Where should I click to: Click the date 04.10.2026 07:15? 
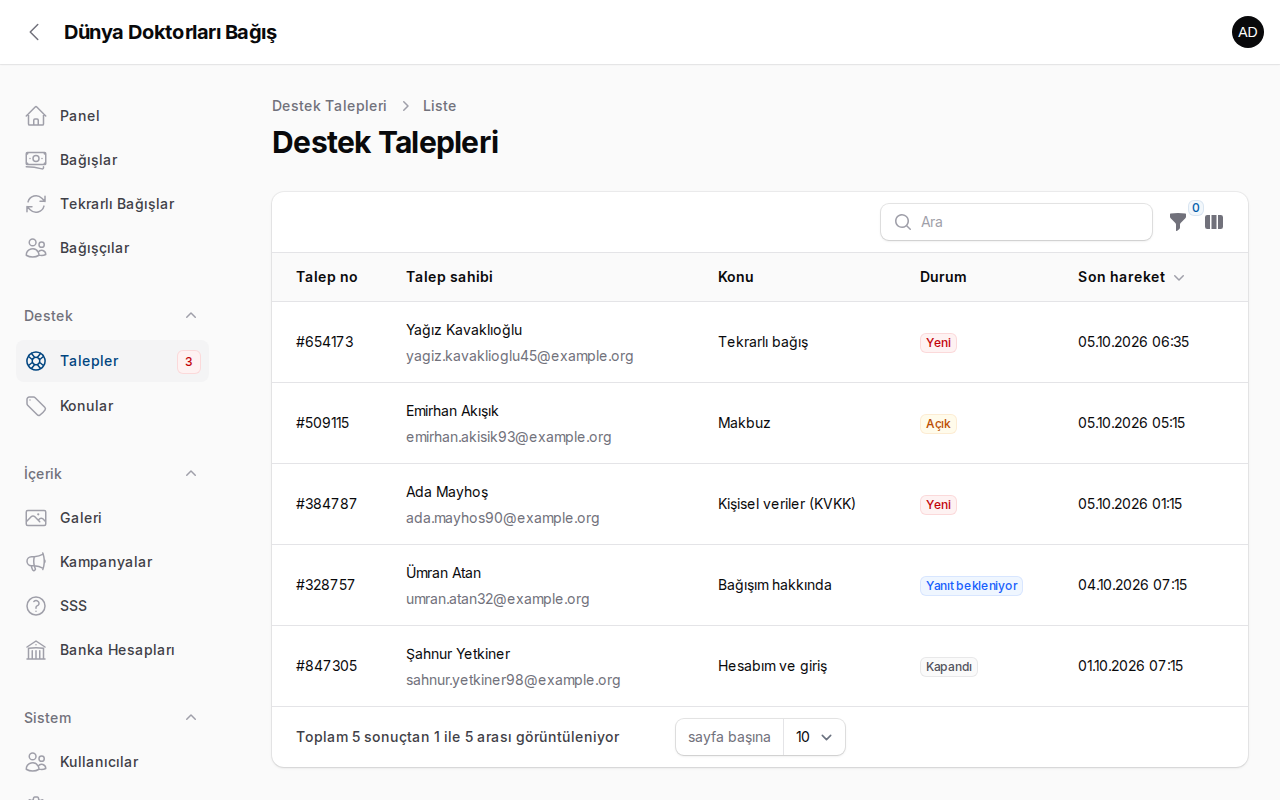pyautogui.click(x=1132, y=585)
